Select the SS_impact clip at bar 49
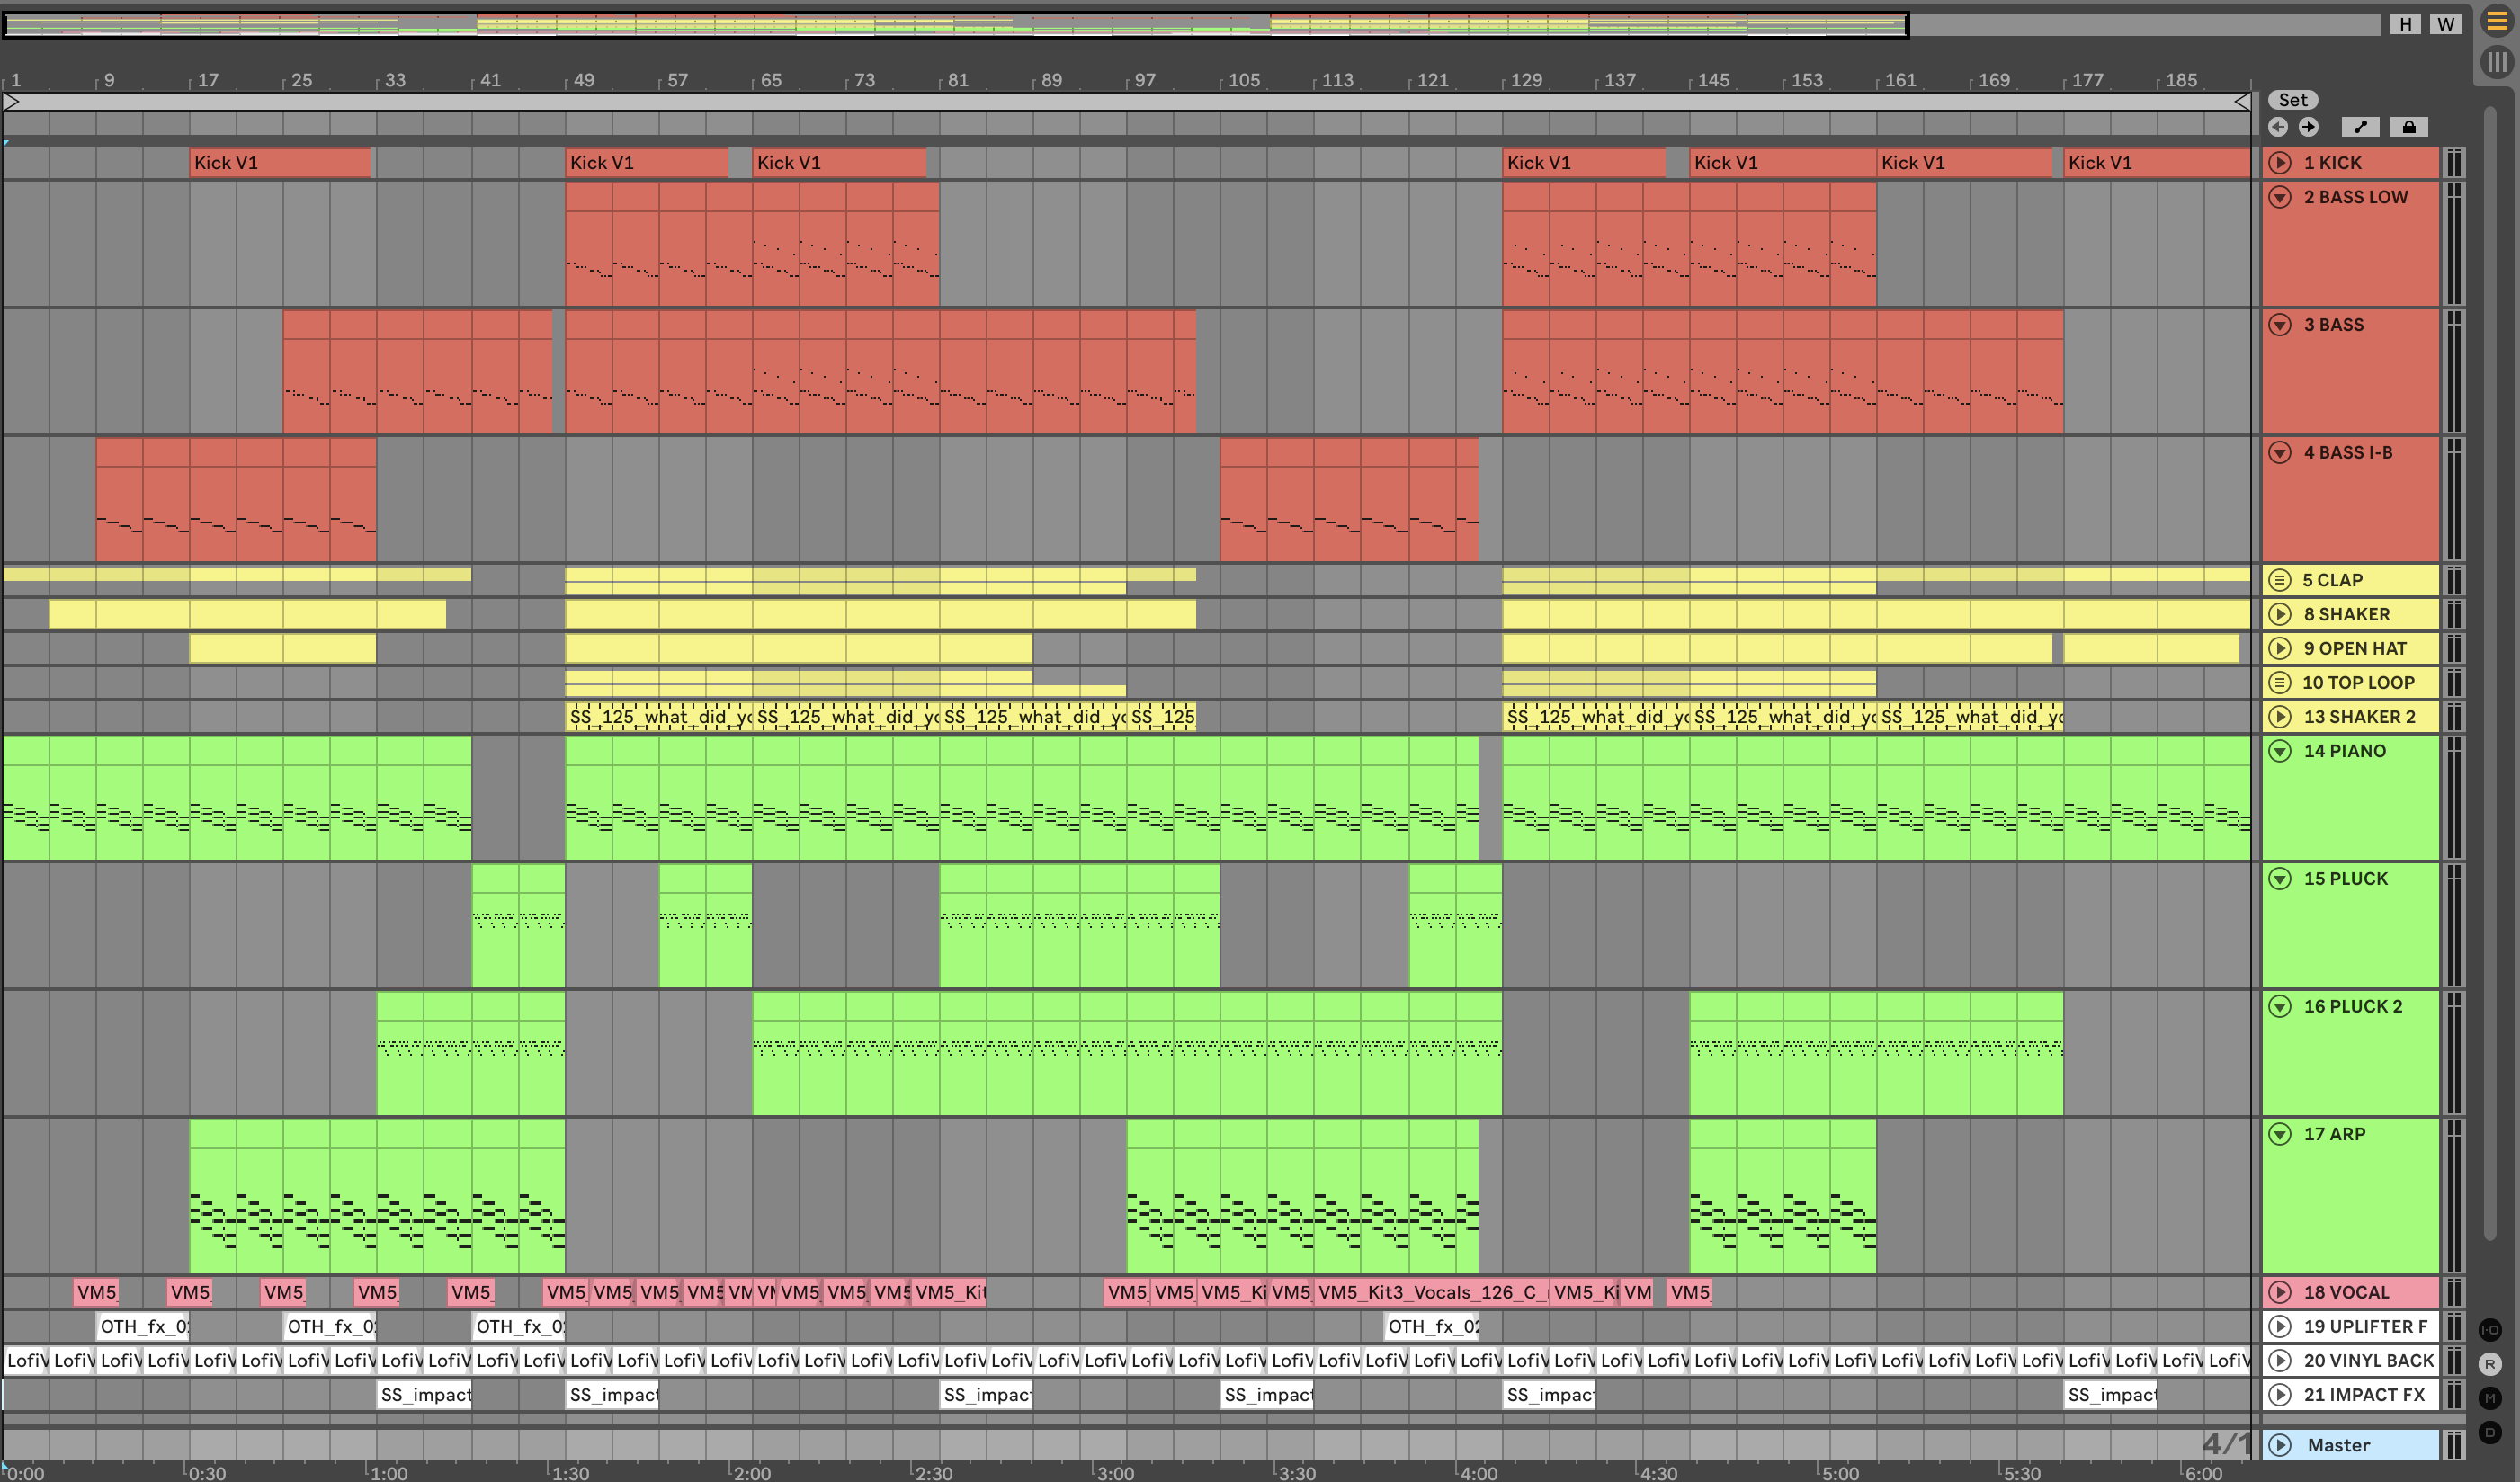Image resolution: width=2520 pixels, height=1482 pixels. tap(612, 1395)
